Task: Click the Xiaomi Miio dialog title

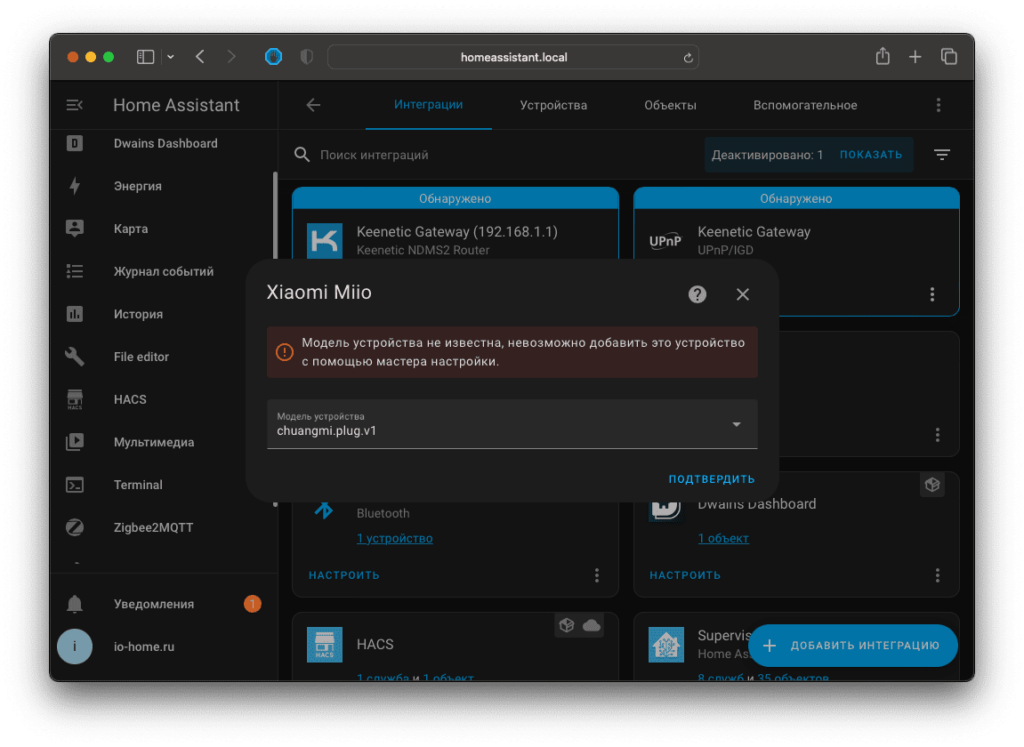Action: (319, 293)
